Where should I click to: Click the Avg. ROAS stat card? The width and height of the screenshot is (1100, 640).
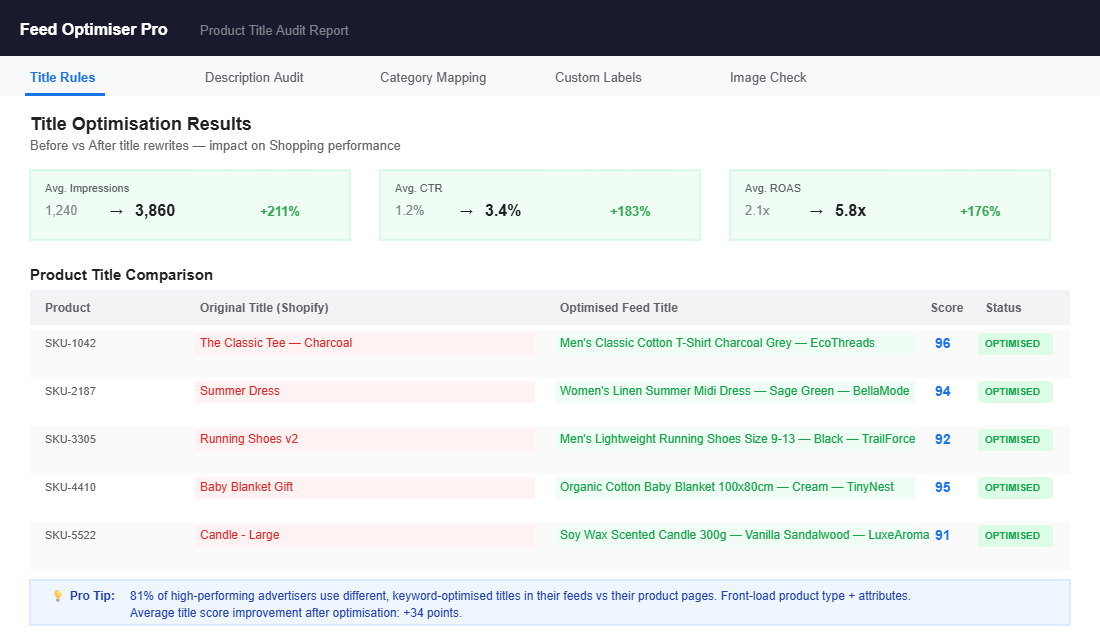pyautogui.click(x=889, y=204)
